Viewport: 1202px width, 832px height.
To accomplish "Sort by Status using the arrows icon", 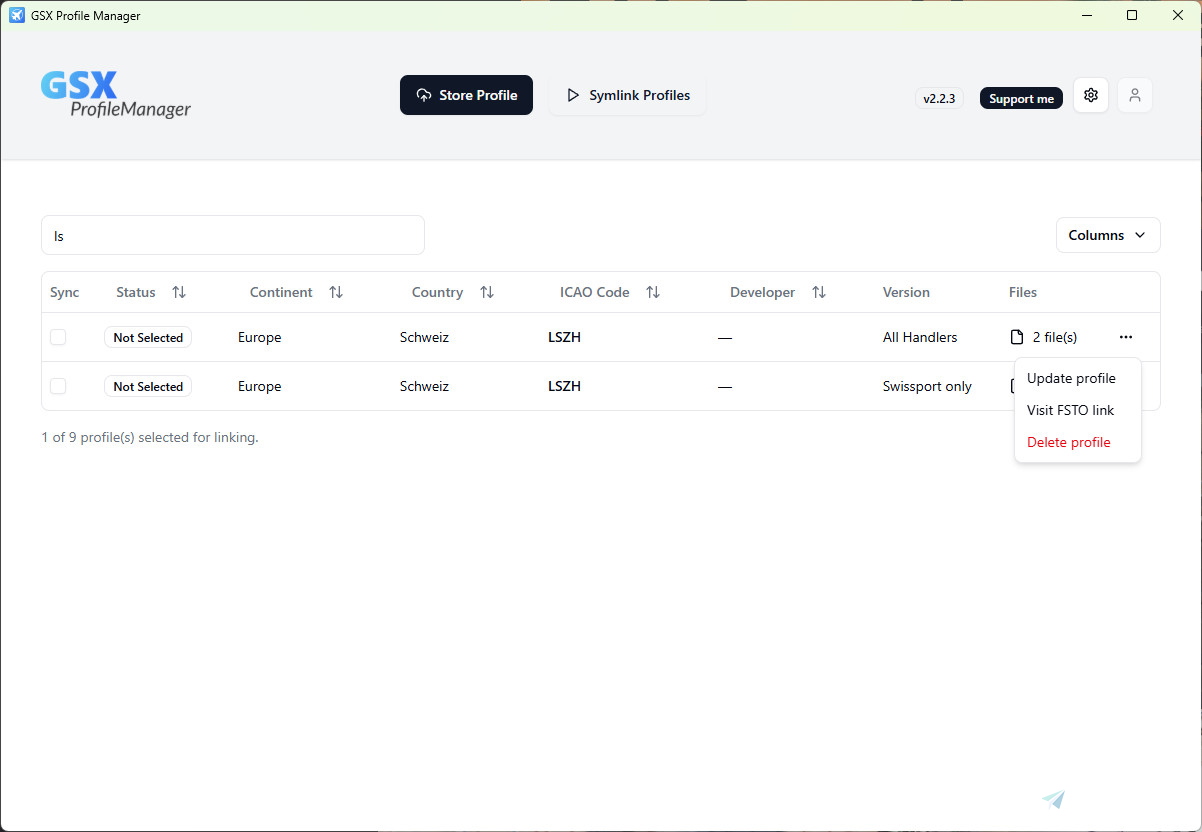I will (179, 292).
